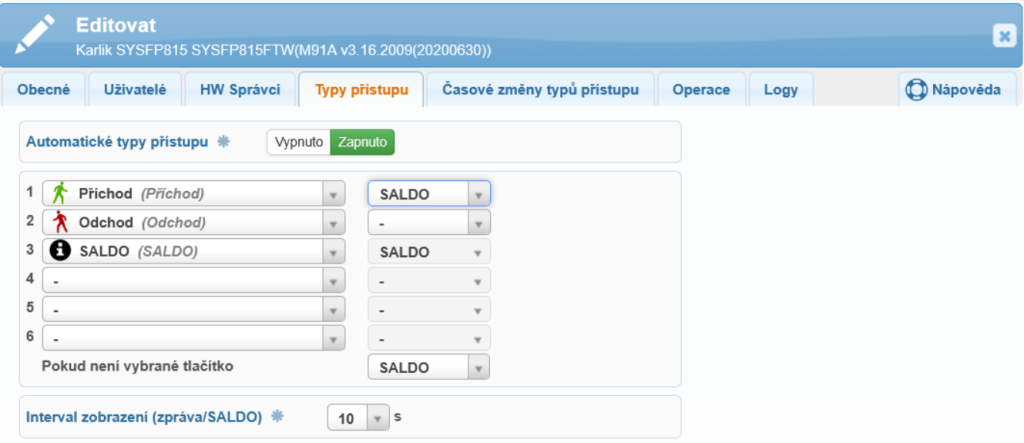The width and height of the screenshot is (1024, 443).
Task: Click the red walking Odchod icon
Action: (60, 222)
